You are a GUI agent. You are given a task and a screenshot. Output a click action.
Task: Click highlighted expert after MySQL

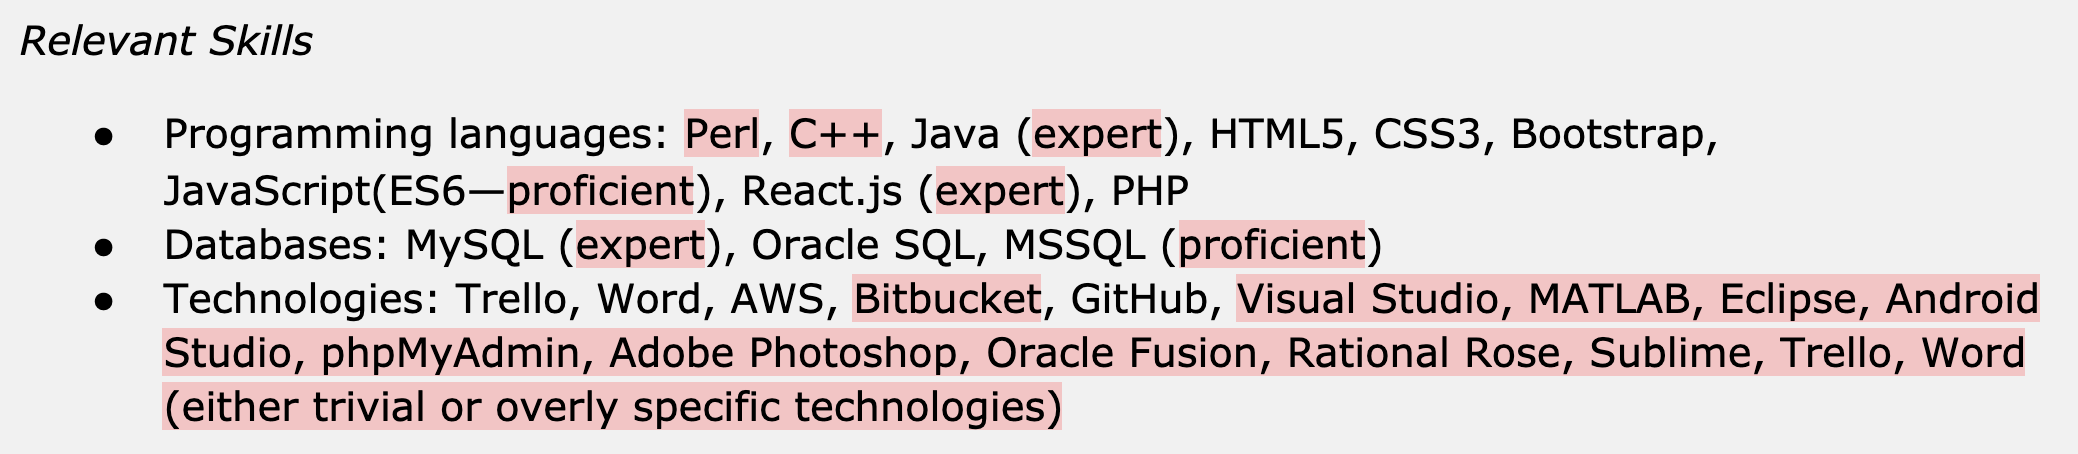641,244
